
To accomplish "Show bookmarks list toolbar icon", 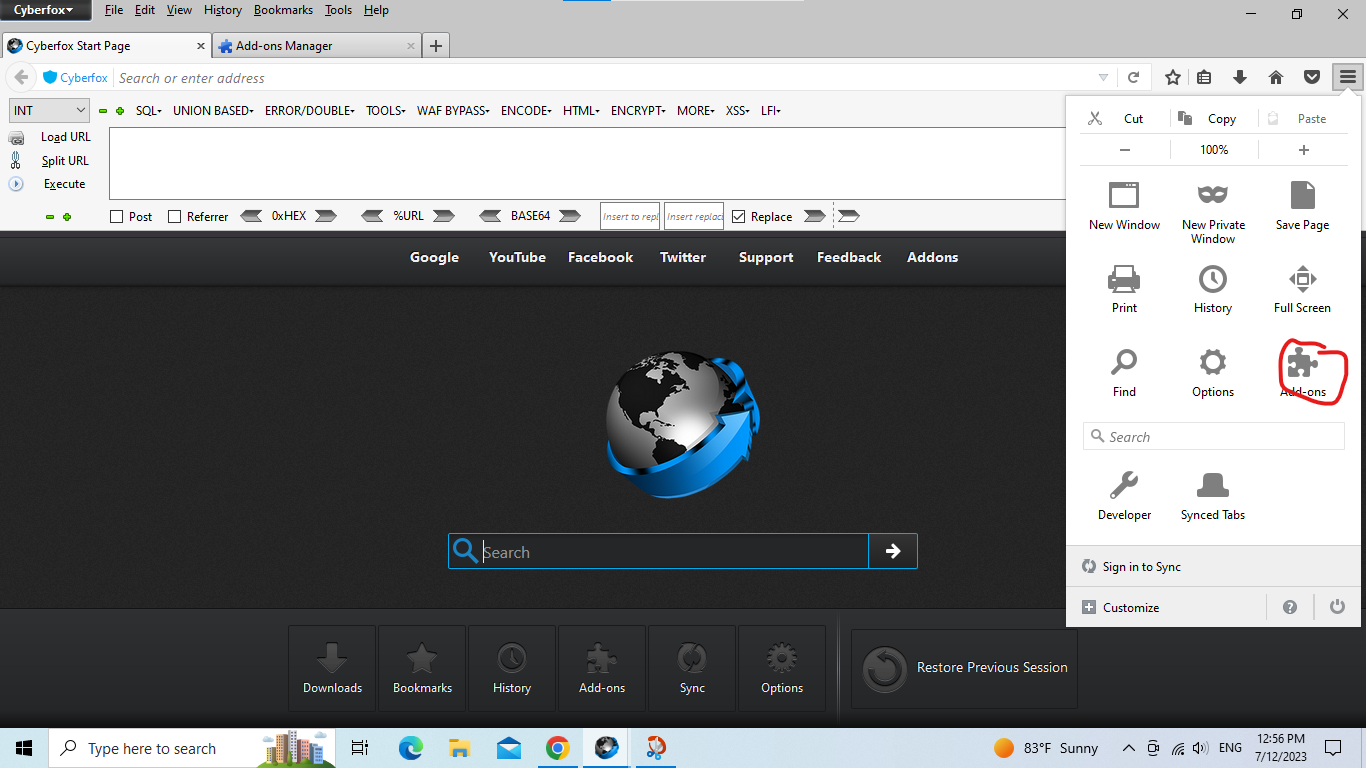I will 1204,77.
